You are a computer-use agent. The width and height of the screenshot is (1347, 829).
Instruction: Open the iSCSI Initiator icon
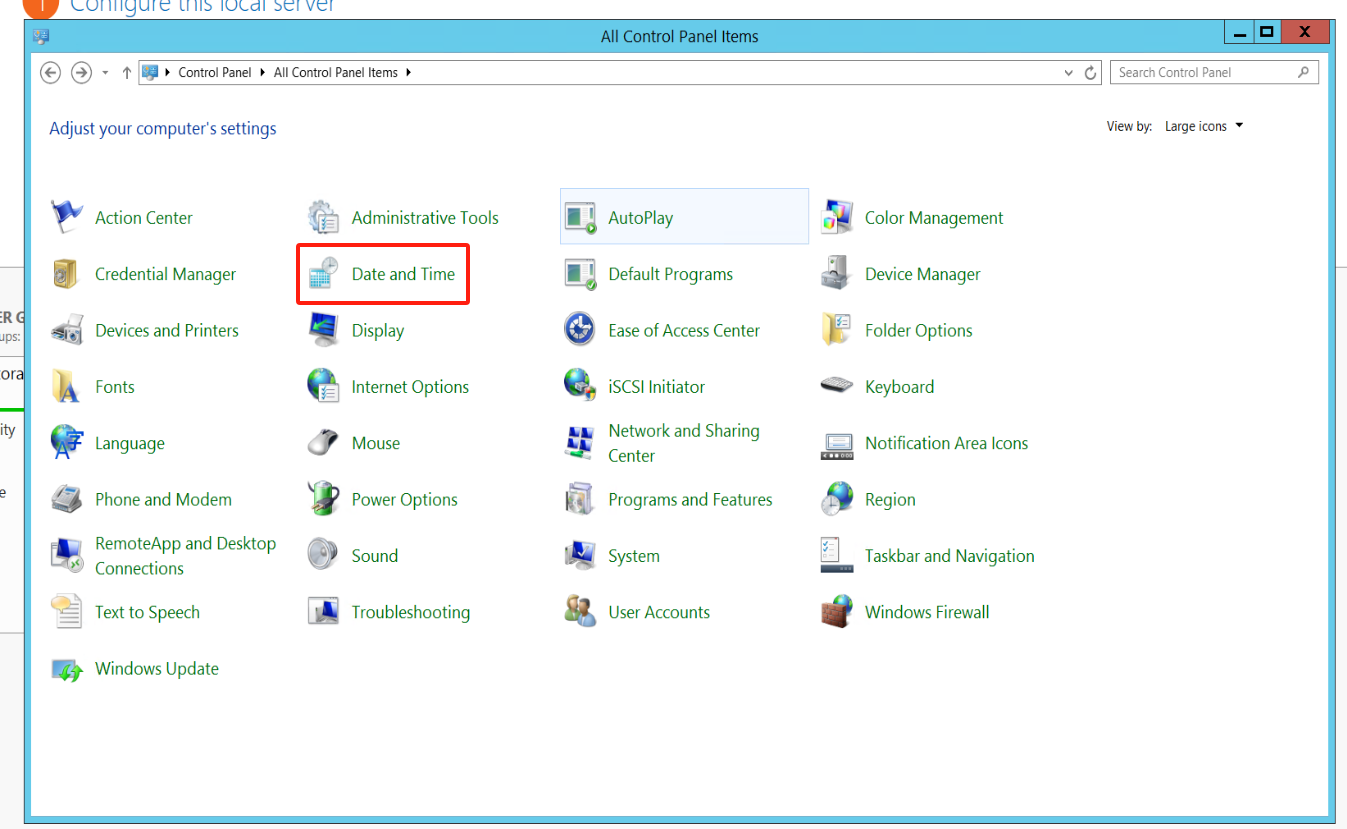click(x=580, y=386)
